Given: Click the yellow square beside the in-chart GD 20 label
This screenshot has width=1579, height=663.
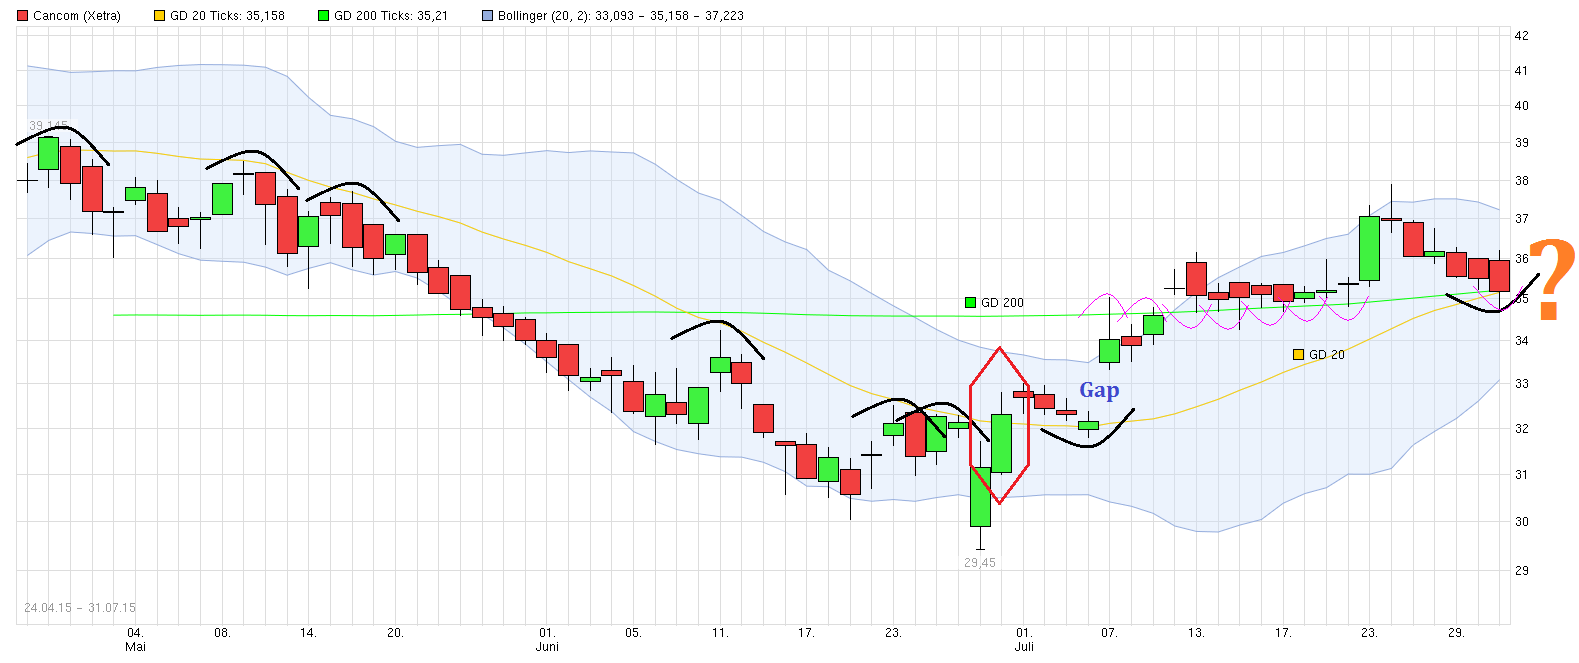Looking at the screenshot, I should pos(1298,354).
